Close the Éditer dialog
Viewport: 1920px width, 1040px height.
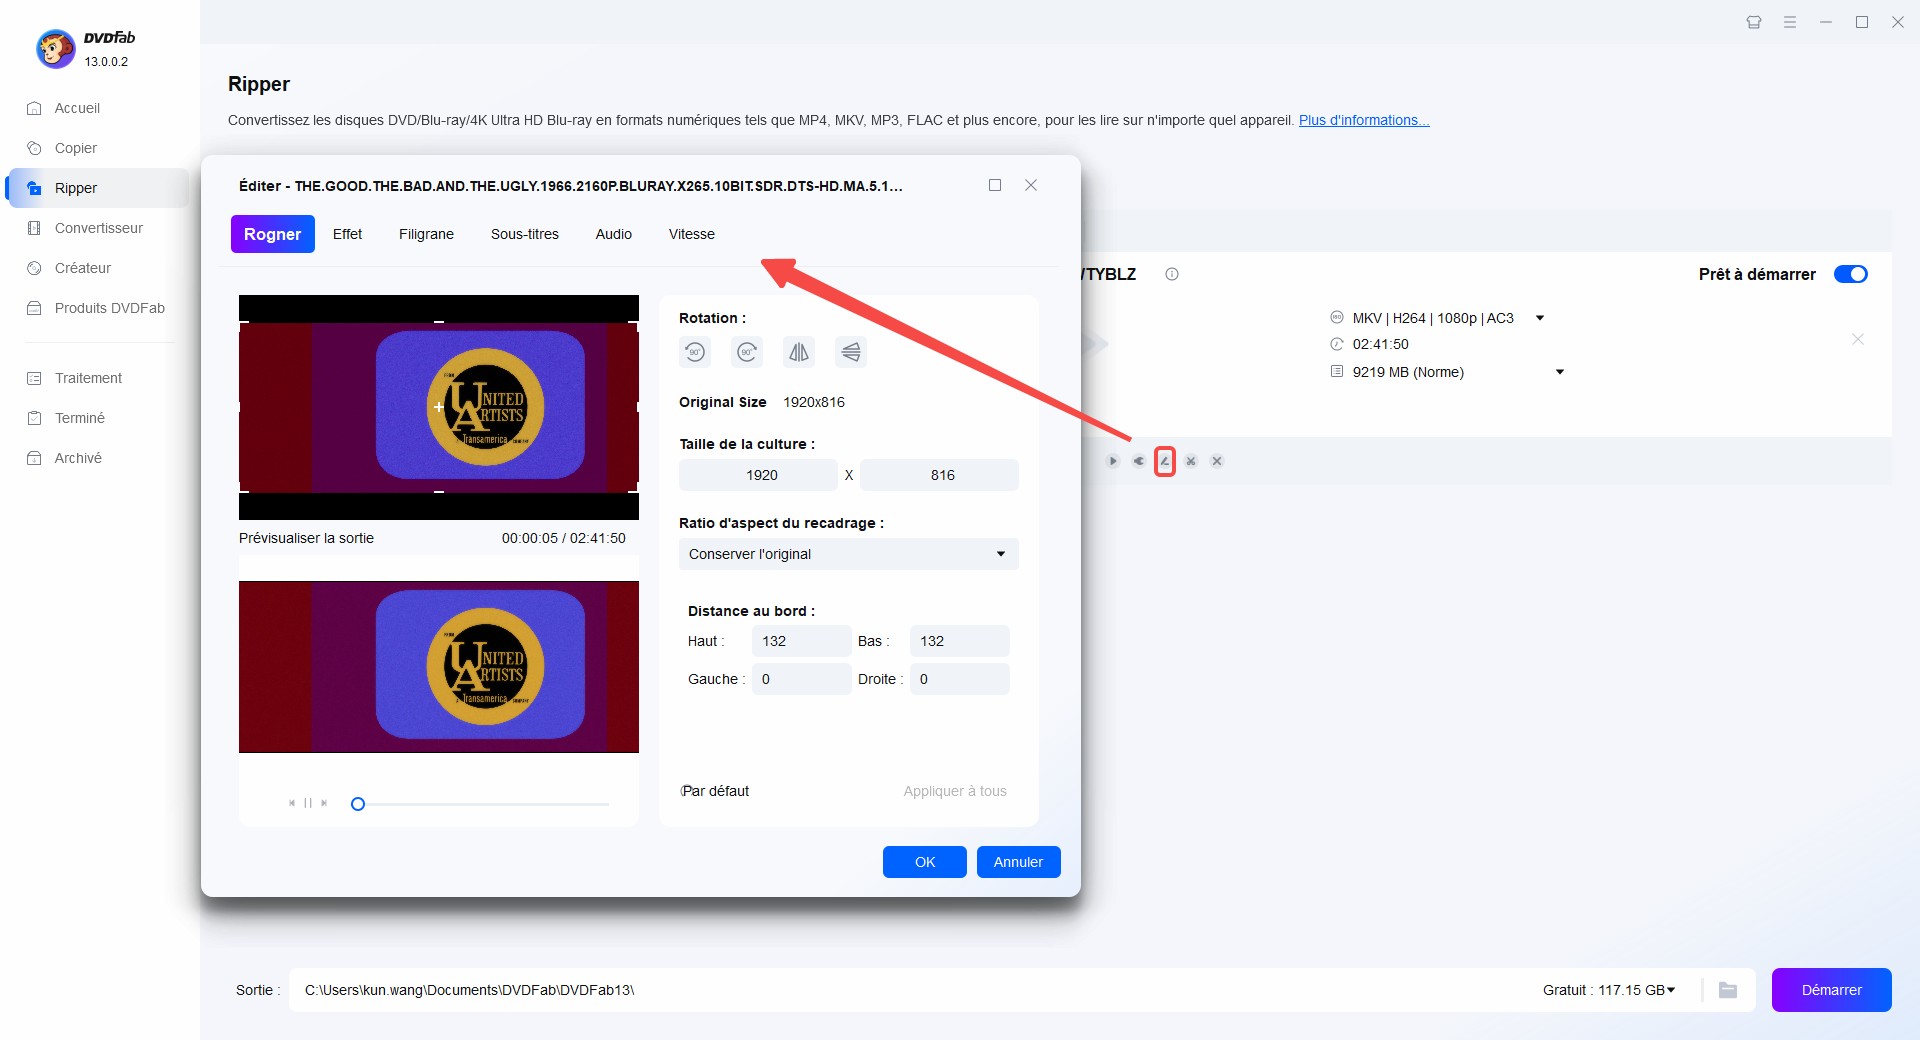(1031, 185)
